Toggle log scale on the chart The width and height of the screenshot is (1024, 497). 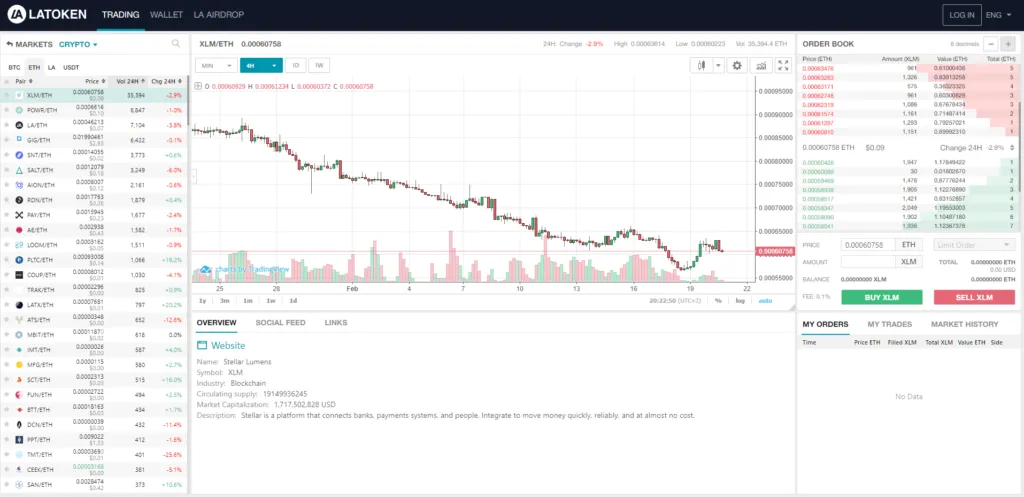(740, 300)
